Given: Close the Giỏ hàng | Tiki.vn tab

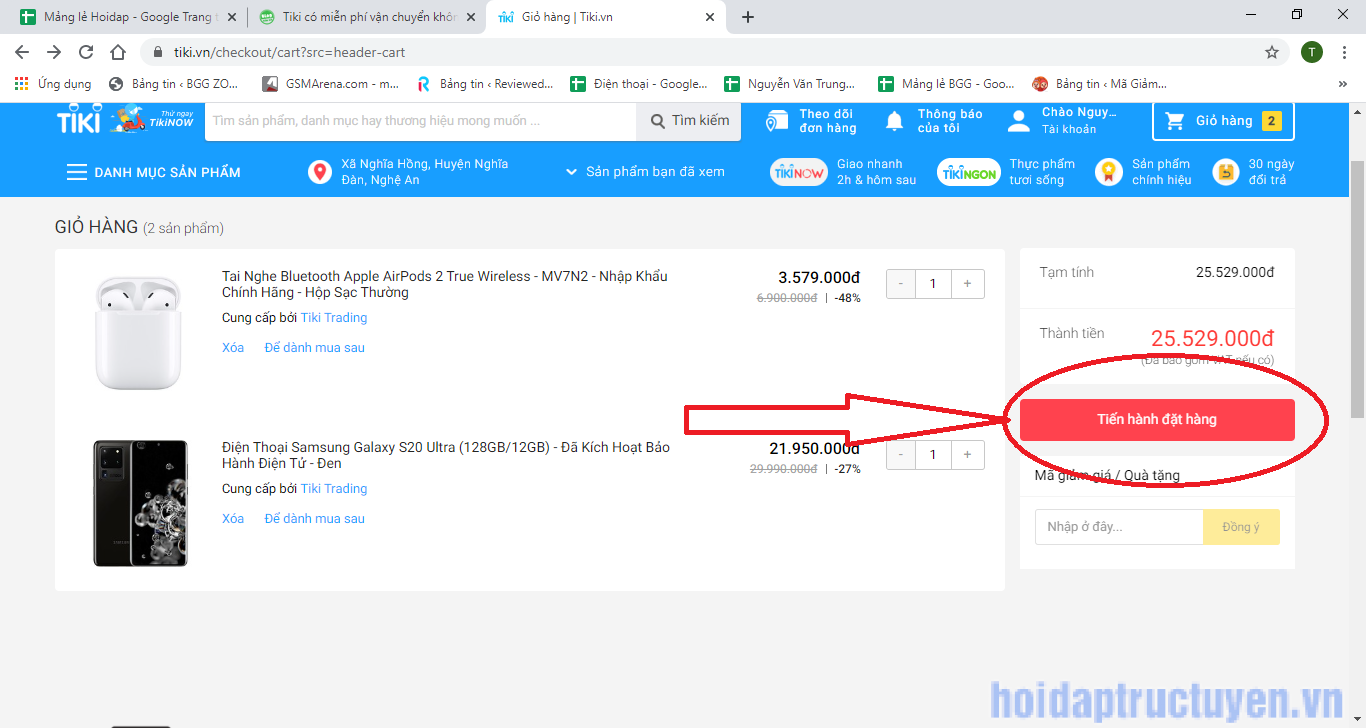Looking at the screenshot, I should click(710, 17).
